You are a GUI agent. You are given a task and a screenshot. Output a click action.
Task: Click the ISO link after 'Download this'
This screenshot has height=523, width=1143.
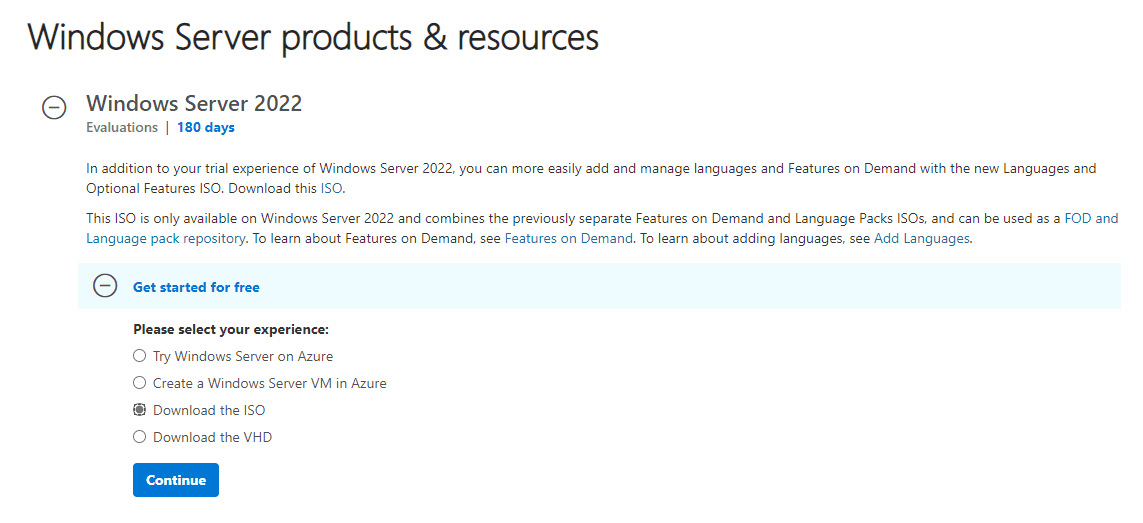tap(331, 188)
